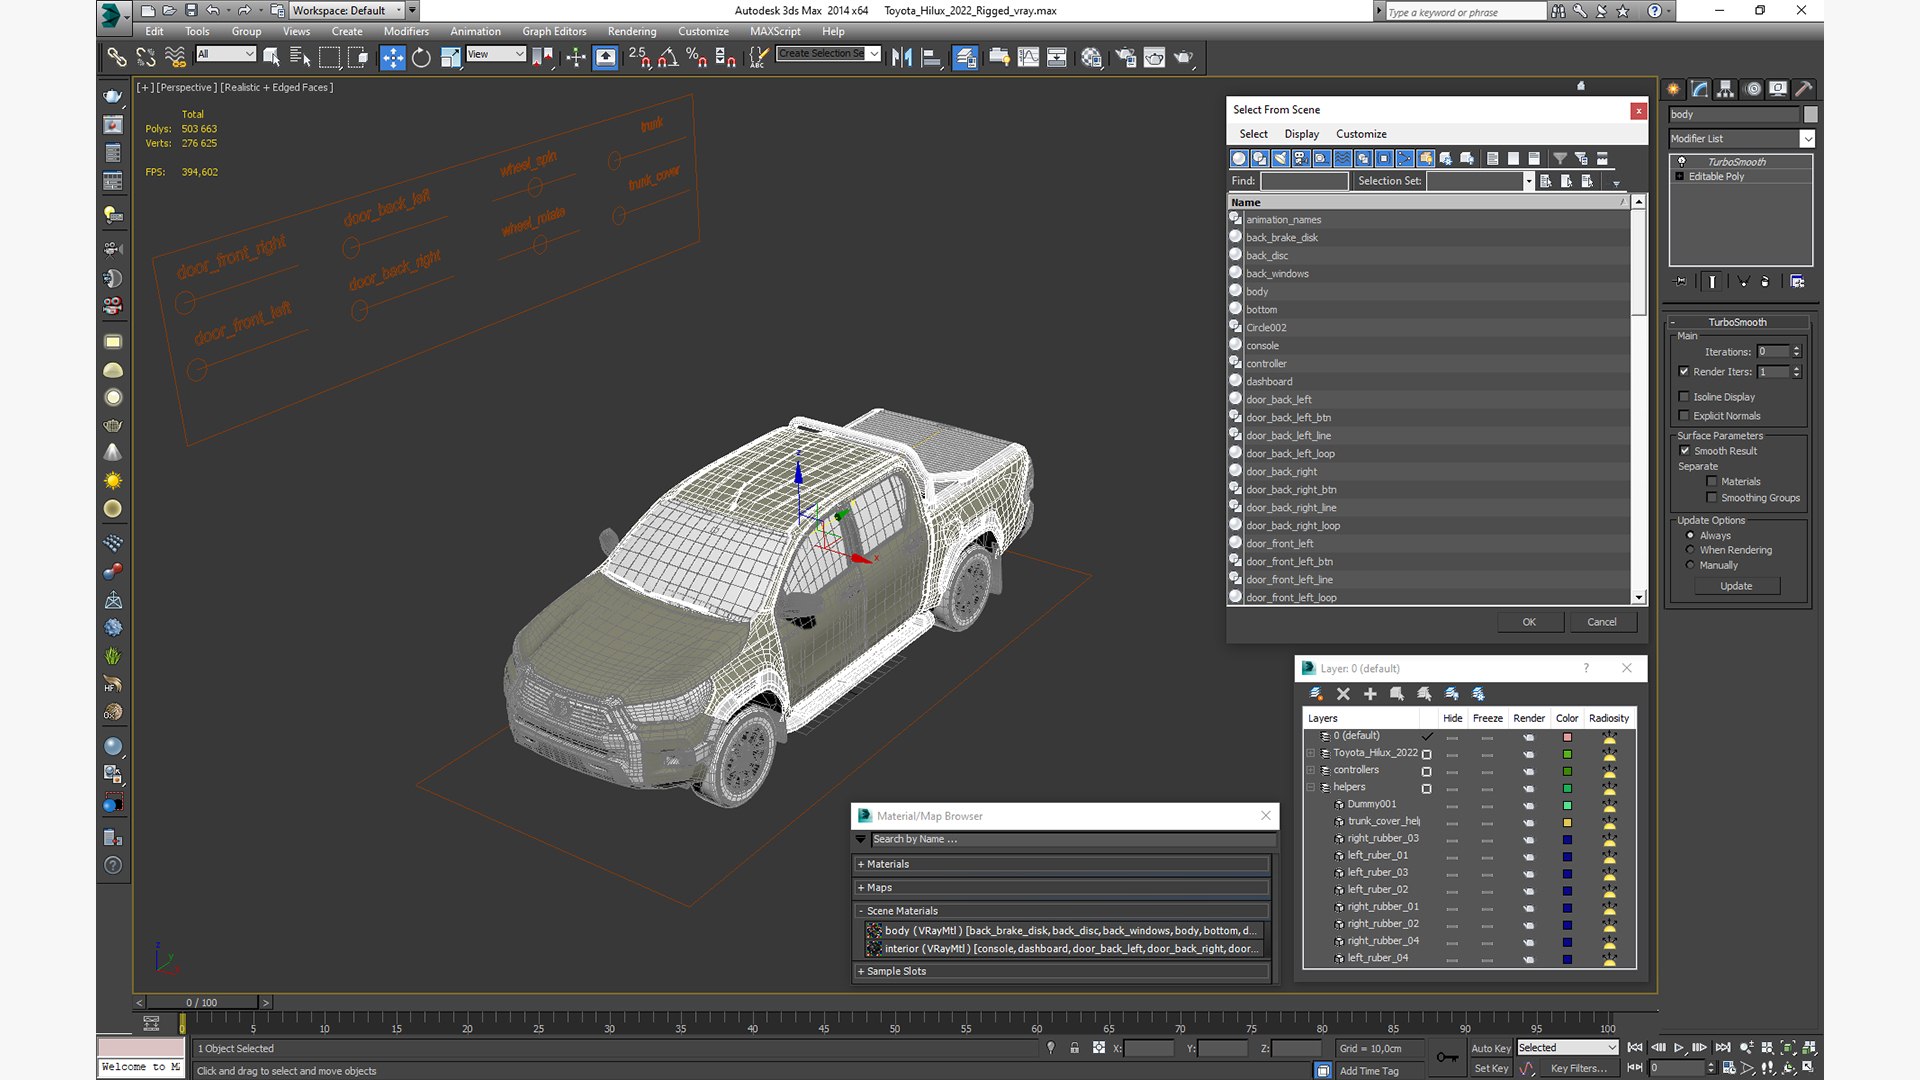Activate the Select and Move tool
The image size is (1920, 1080).
tap(393, 58)
